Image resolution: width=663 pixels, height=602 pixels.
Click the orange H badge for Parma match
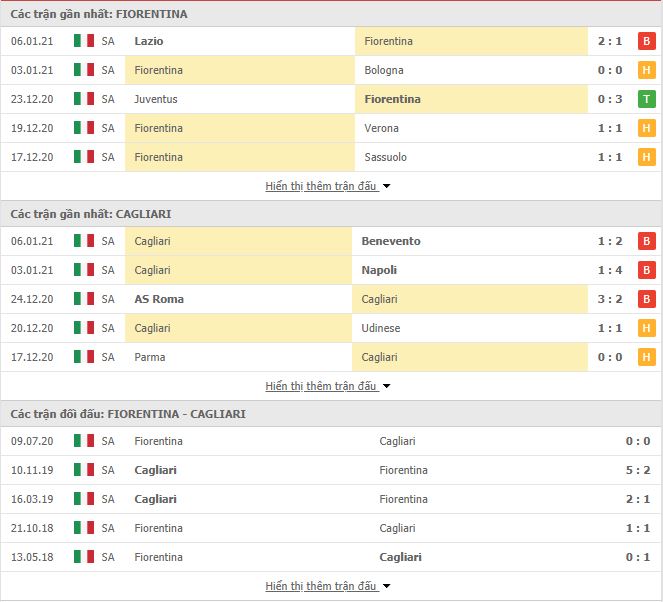(x=647, y=357)
